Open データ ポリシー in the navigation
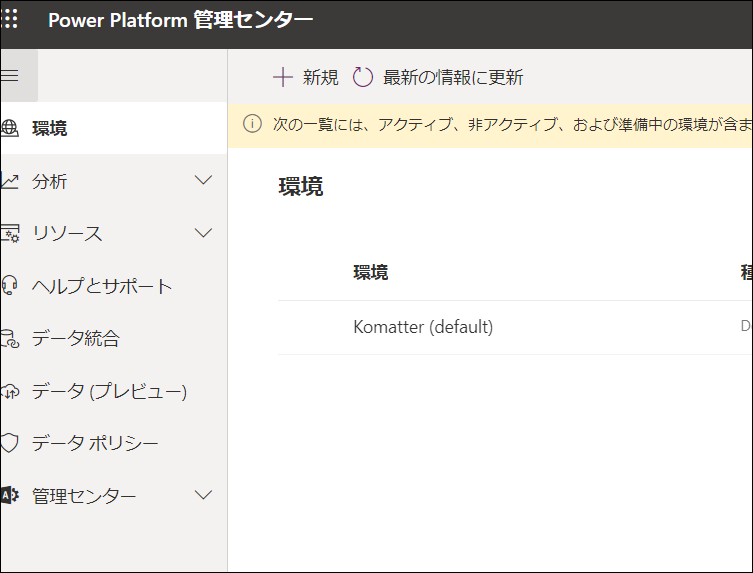This screenshot has height=573, width=753. 114,443
